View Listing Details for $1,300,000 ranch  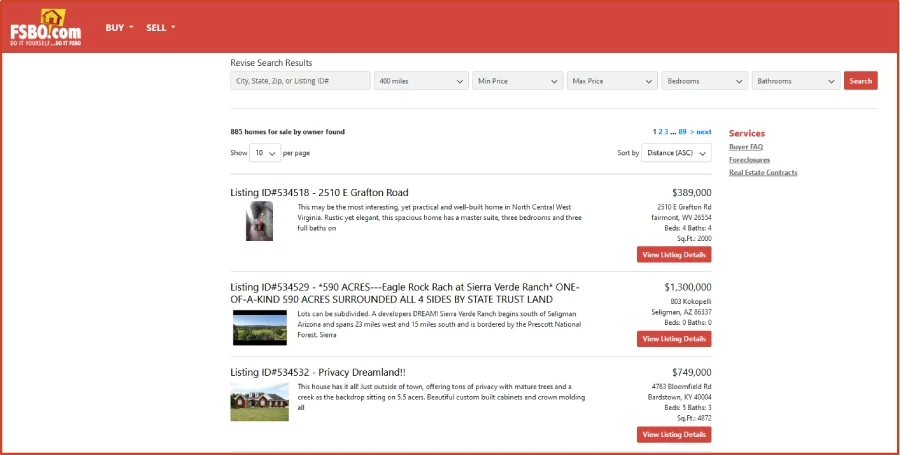pos(674,339)
